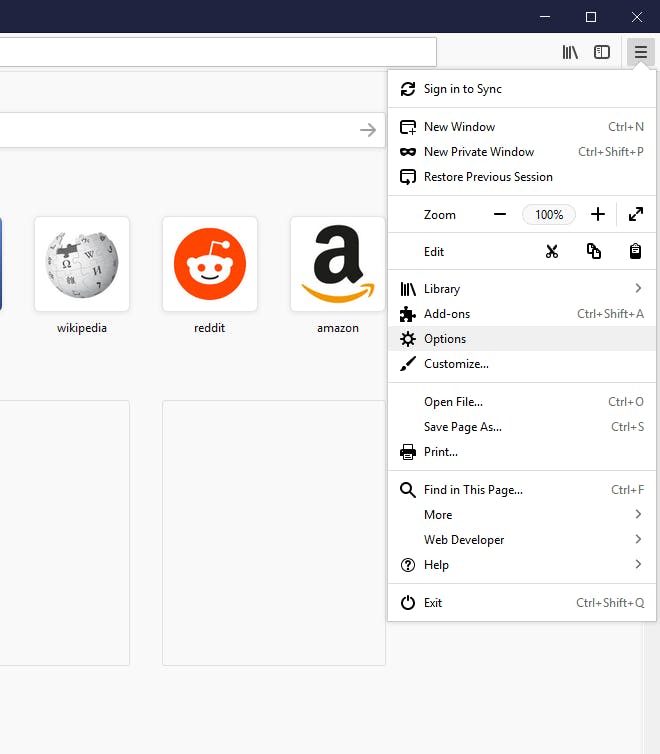The image size is (660, 754).
Task: Open the Reddit top site tile
Action: pyautogui.click(x=210, y=265)
